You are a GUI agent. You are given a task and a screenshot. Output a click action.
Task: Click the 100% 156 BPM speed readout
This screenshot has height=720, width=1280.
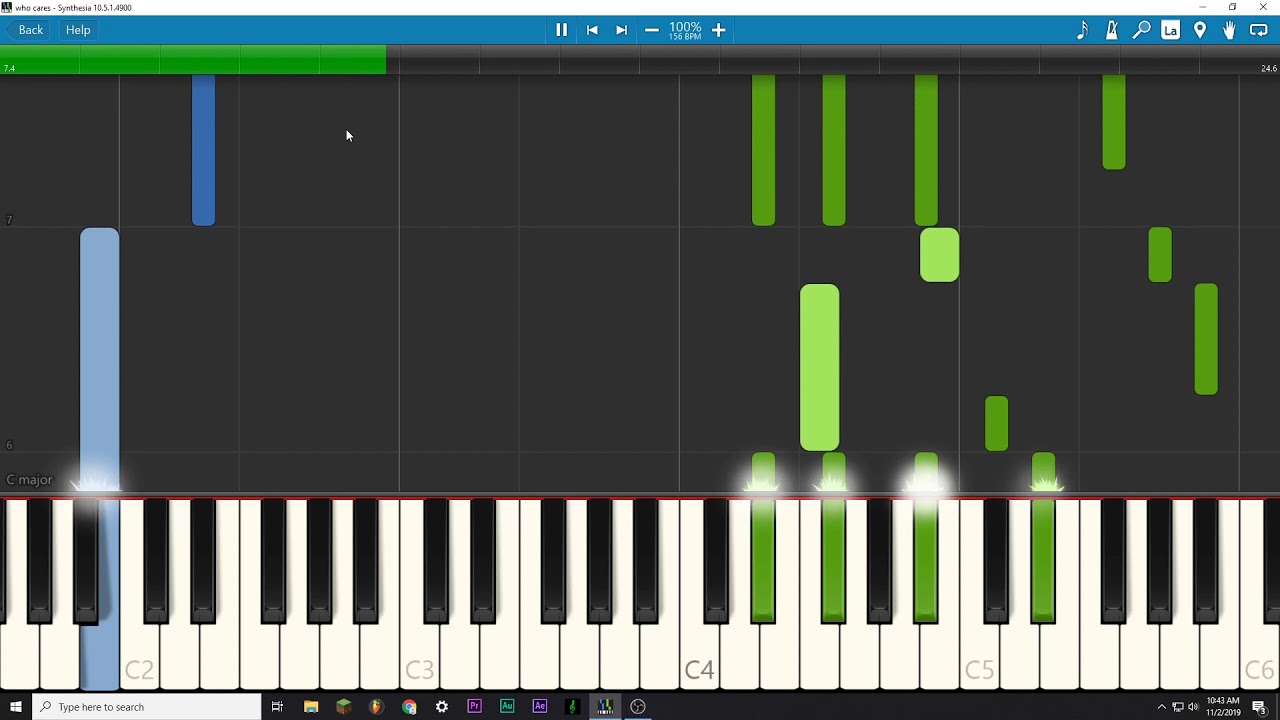click(685, 31)
